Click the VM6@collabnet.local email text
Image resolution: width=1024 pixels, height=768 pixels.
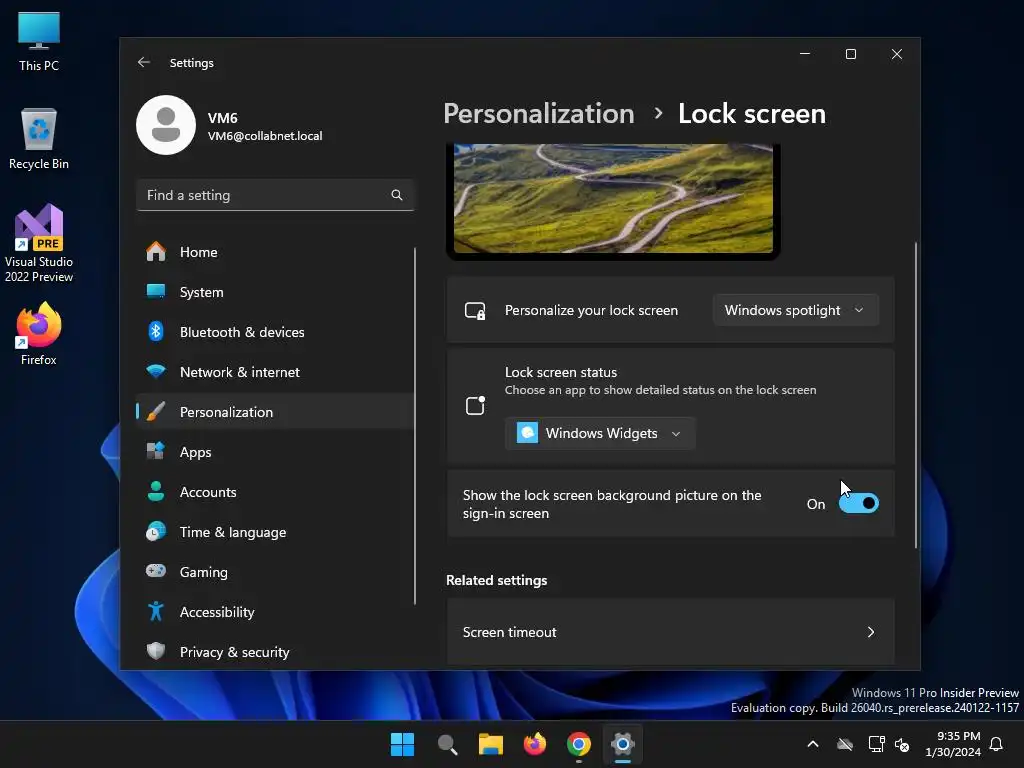265,136
